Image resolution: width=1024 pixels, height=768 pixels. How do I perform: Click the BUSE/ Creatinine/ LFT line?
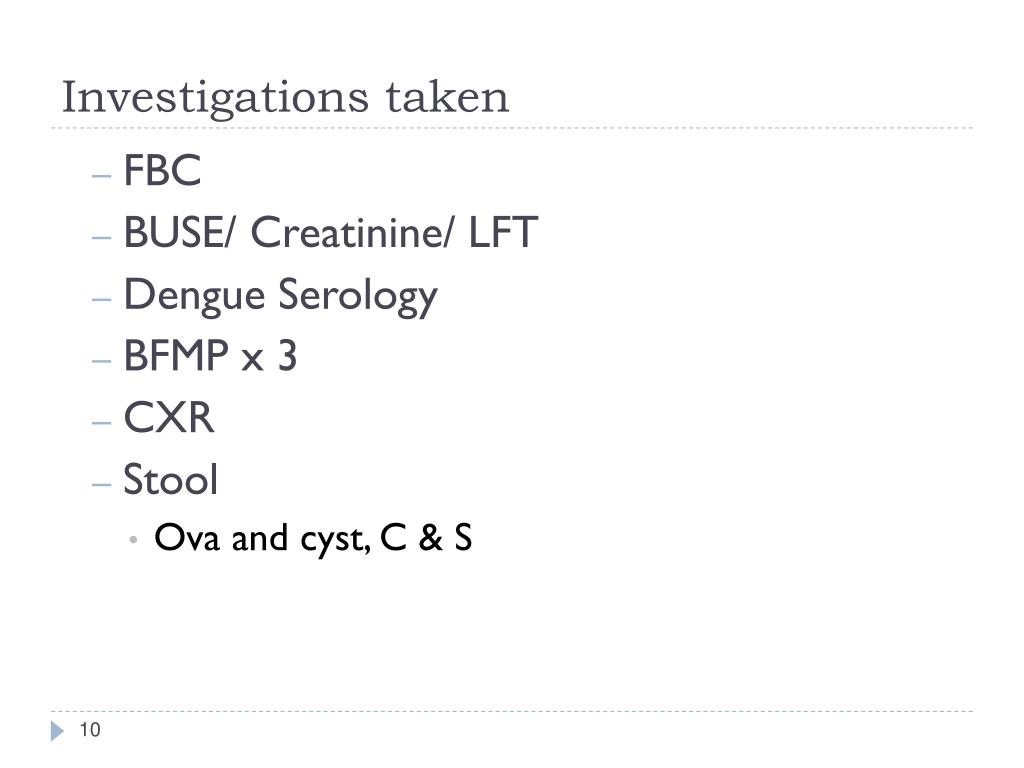click(330, 232)
